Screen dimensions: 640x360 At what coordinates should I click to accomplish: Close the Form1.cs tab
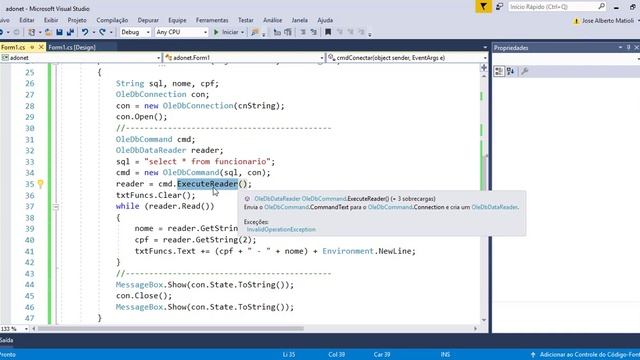pos(41,47)
